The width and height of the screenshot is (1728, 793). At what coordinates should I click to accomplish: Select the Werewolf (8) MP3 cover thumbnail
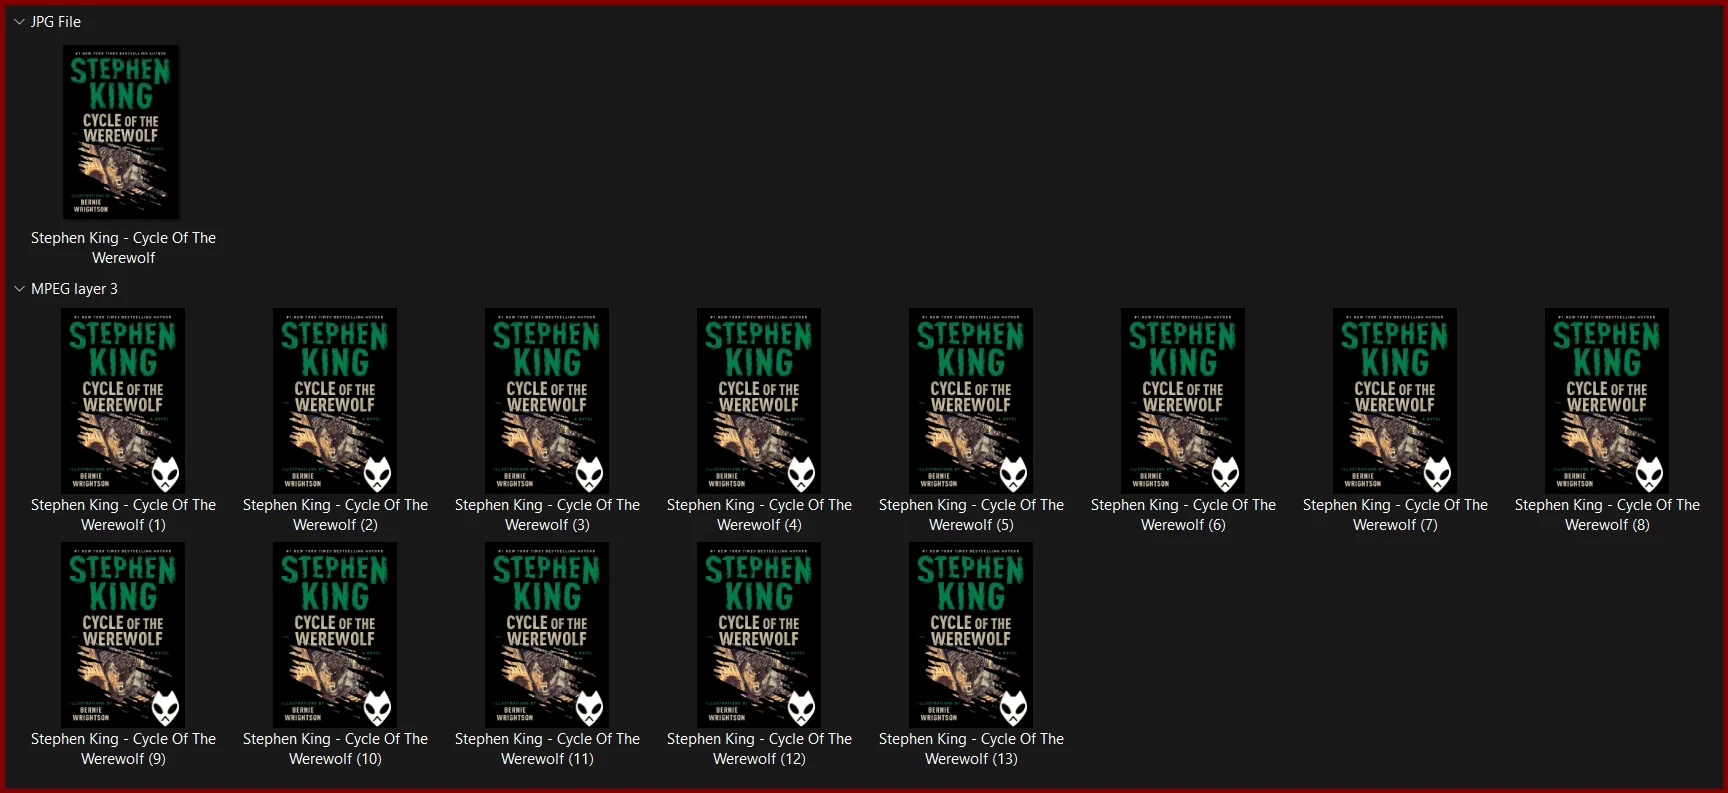pyautogui.click(x=1607, y=401)
